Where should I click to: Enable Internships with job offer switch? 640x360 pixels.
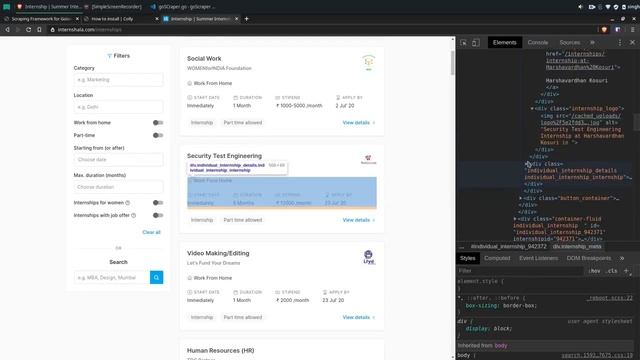[158, 215]
